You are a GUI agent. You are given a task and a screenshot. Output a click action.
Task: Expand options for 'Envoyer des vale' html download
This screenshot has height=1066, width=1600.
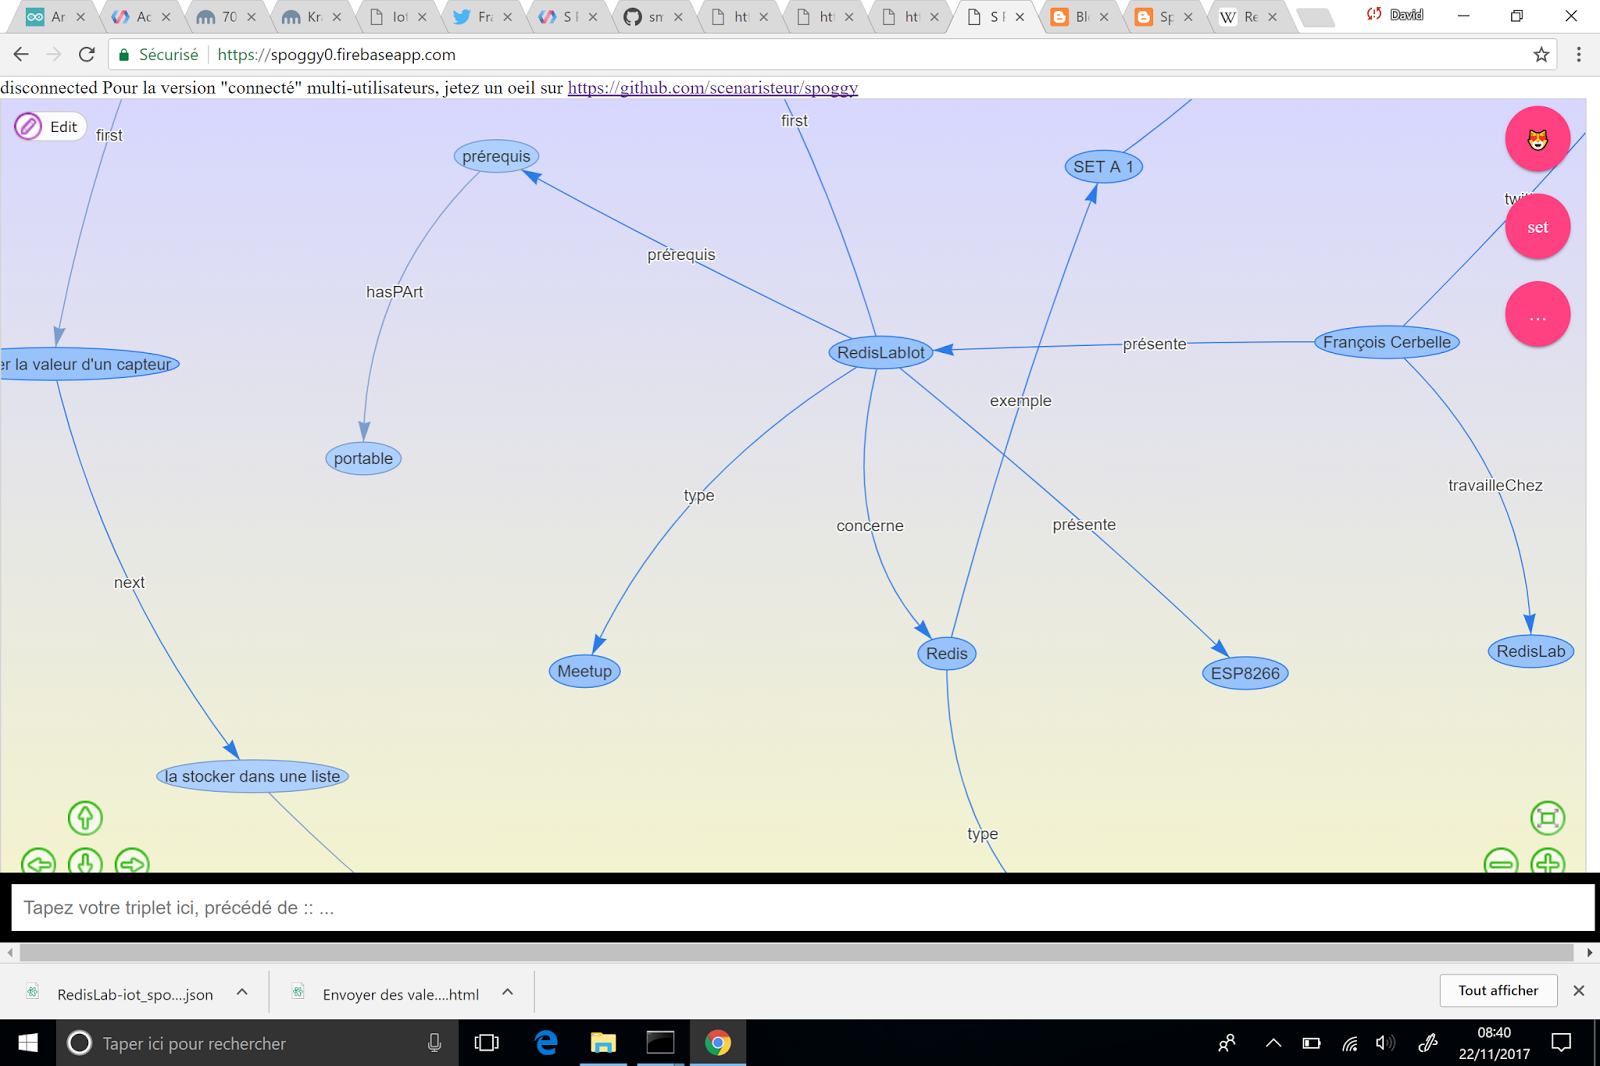tap(508, 993)
